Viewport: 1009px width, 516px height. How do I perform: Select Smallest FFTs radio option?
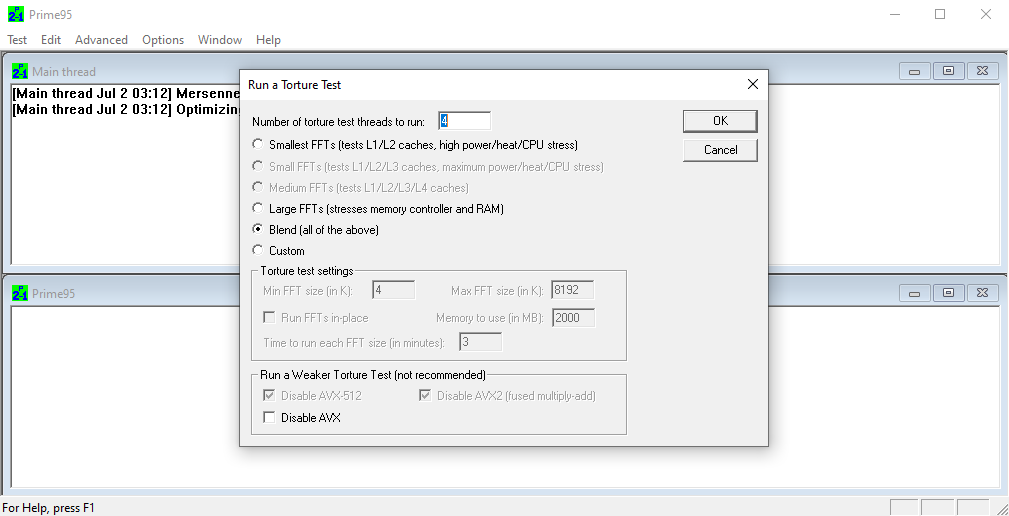415,143
